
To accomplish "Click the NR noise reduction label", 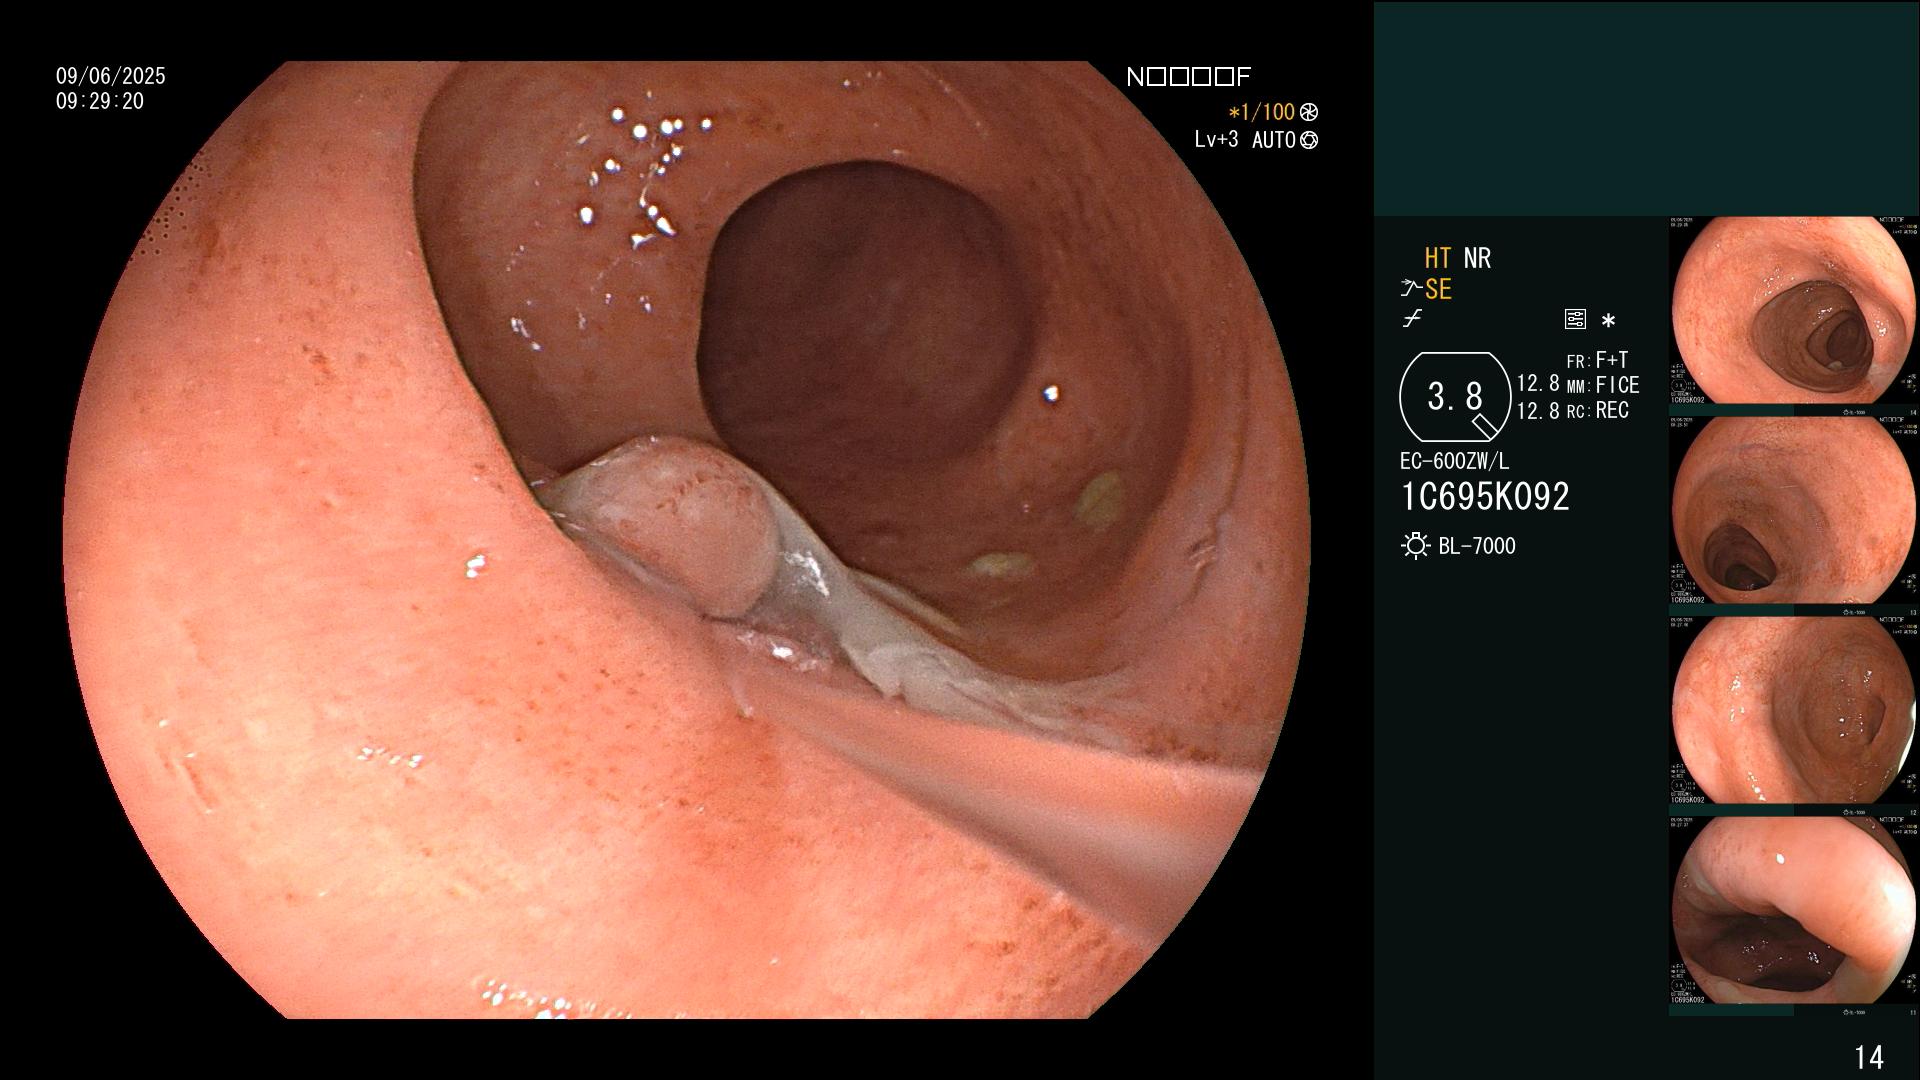I will tap(1477, 258).
